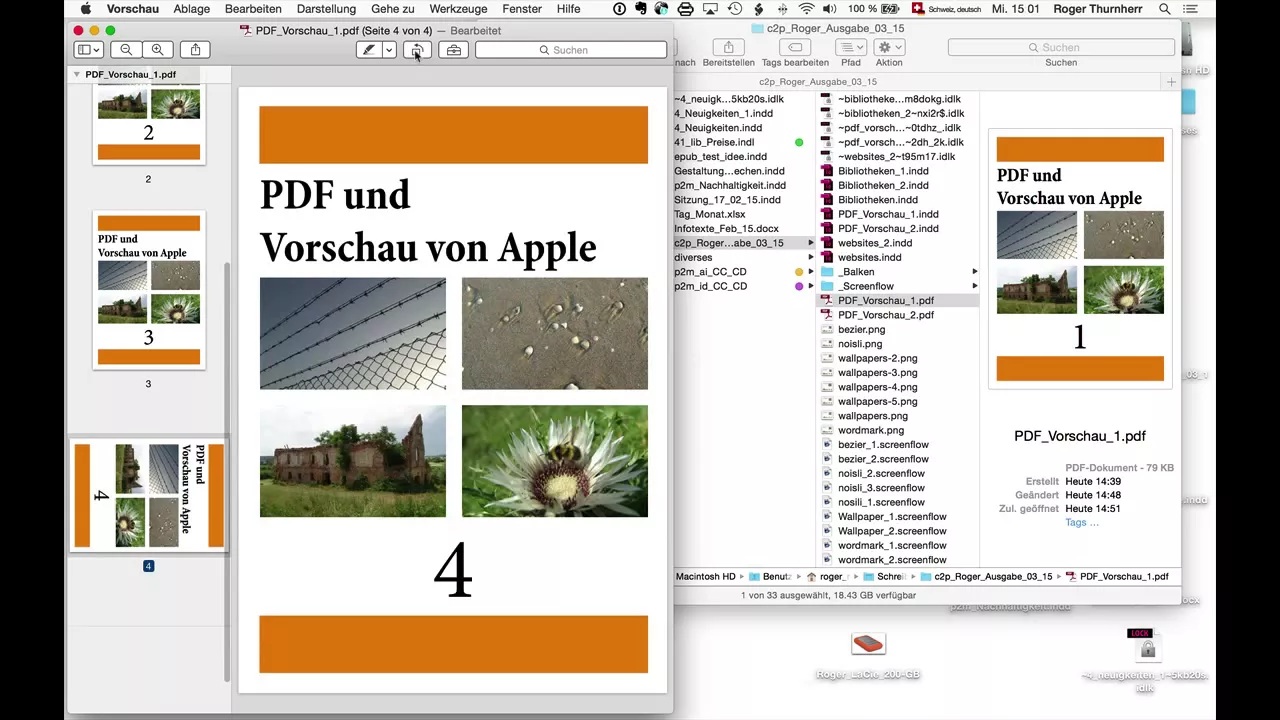1280x720 pixels.
Task: Show the markup toolbox in Vorschau
Action: [454, 50]
